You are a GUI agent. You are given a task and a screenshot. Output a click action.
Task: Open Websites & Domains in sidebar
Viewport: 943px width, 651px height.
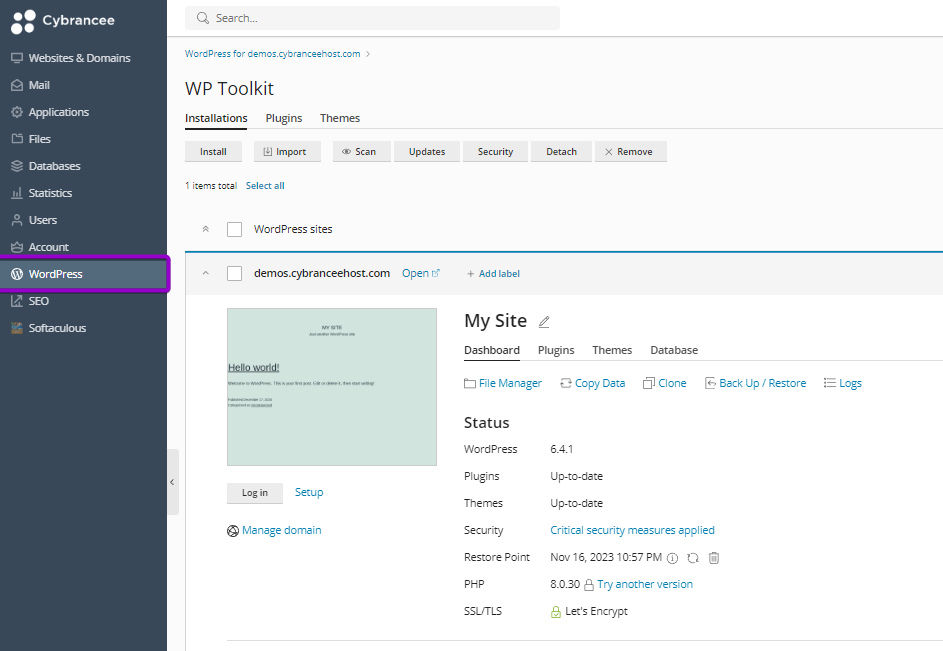coord(79,58)
